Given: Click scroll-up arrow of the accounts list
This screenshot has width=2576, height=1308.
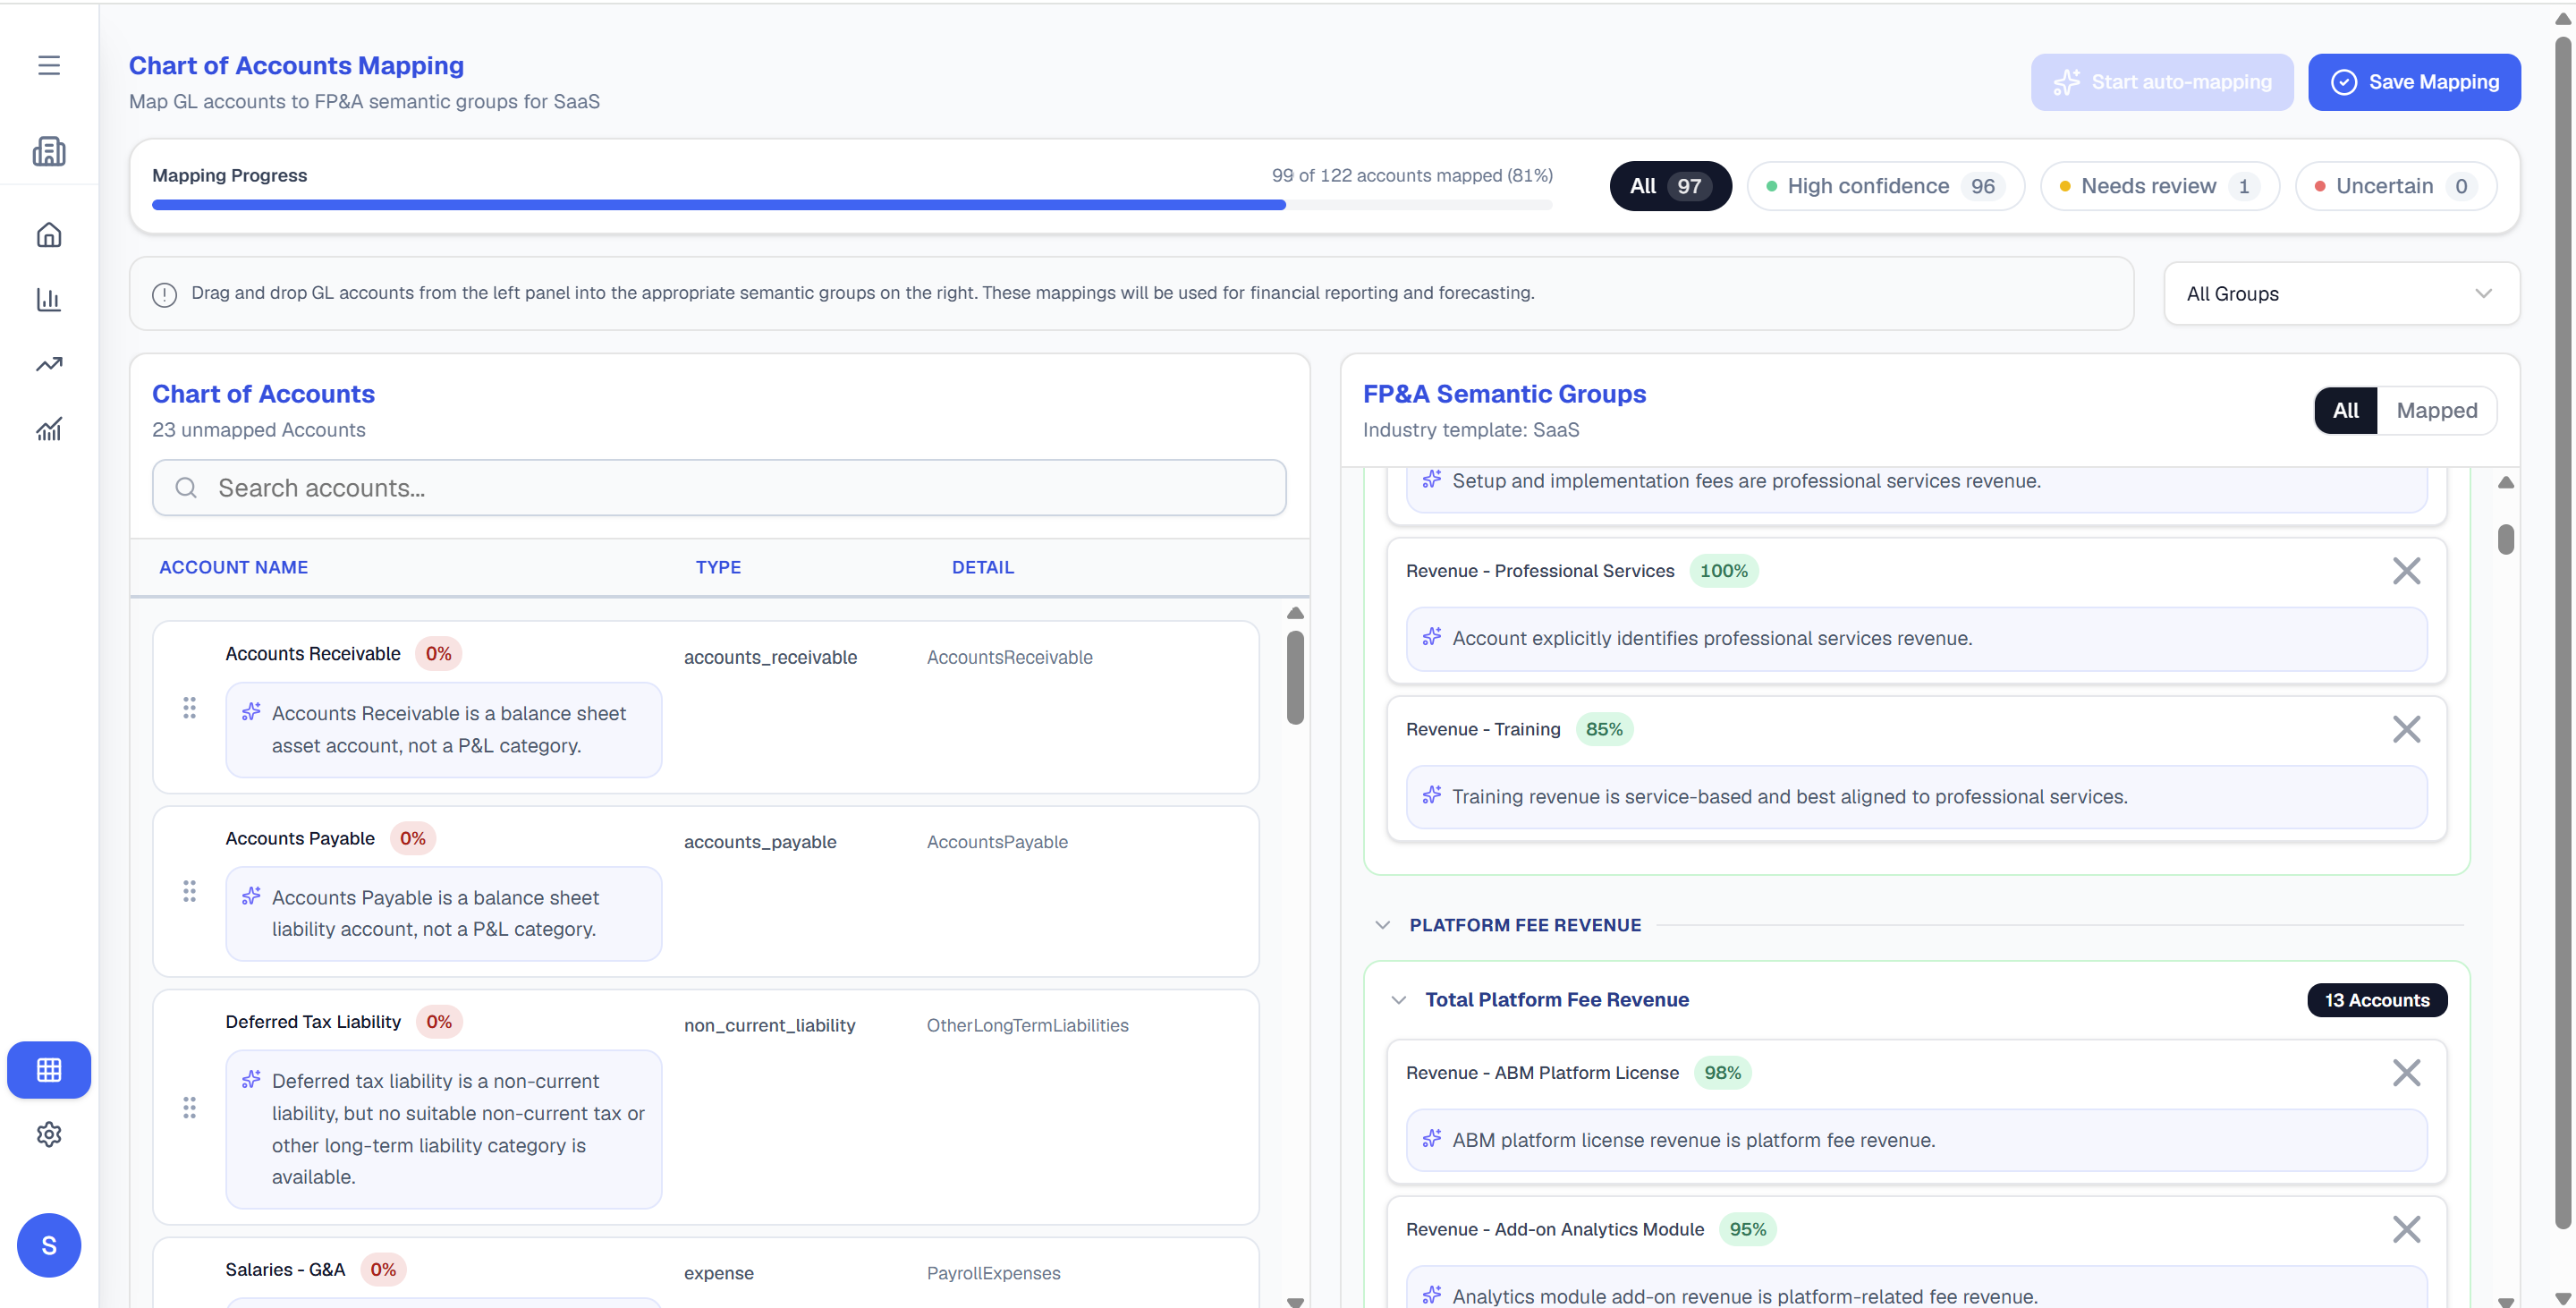Looking at the screenshot, I should click(x=1295, y=613).
